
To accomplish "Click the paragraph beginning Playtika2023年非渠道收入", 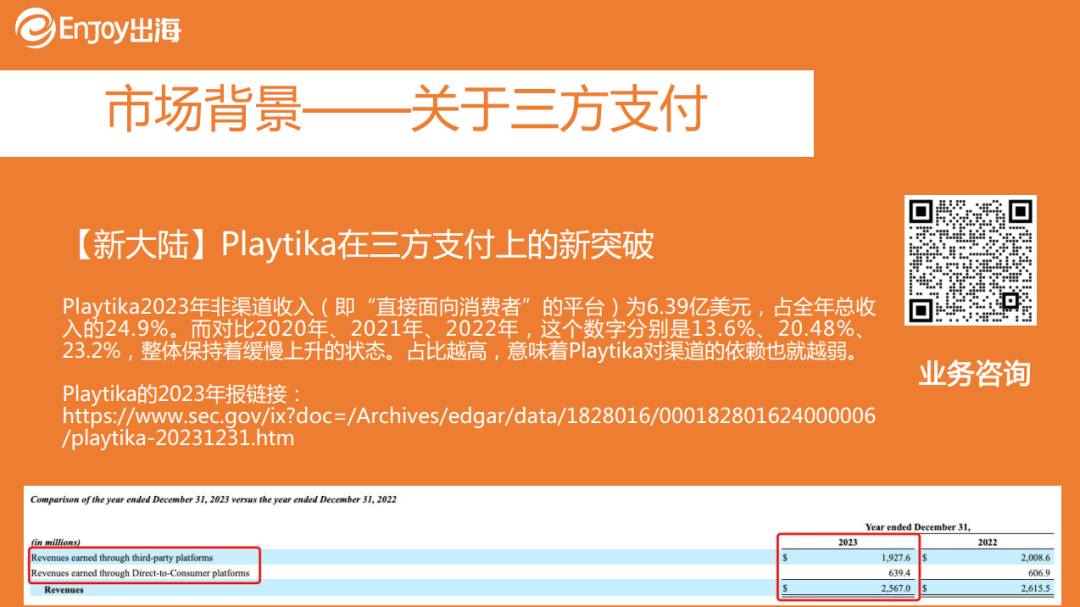I will pos(468,329).
